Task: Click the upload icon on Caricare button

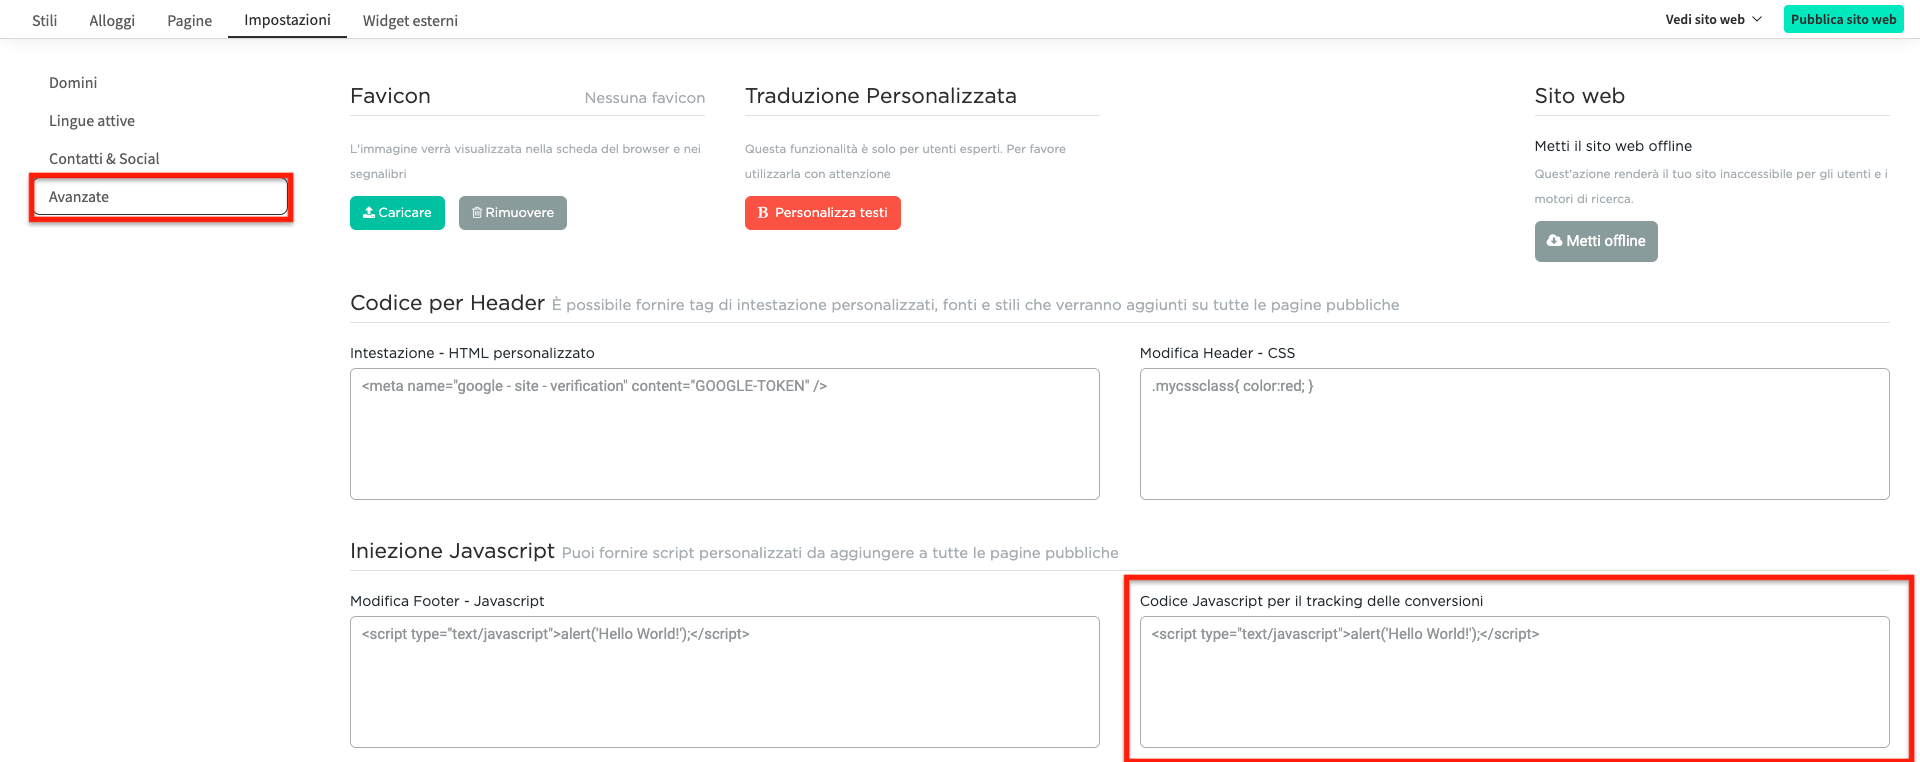Action: (369, 213)
